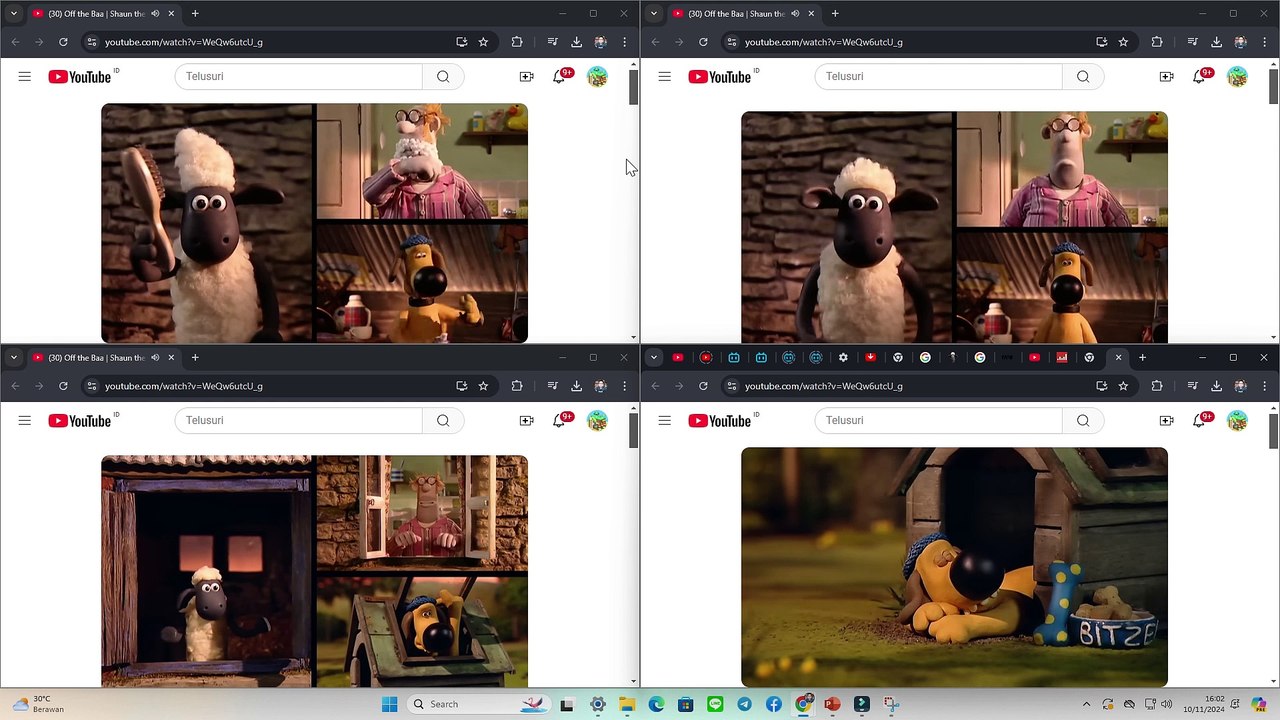Open a new tab in the top-left window
This screenshot has height=720, width=1280.
pos(195,14)
